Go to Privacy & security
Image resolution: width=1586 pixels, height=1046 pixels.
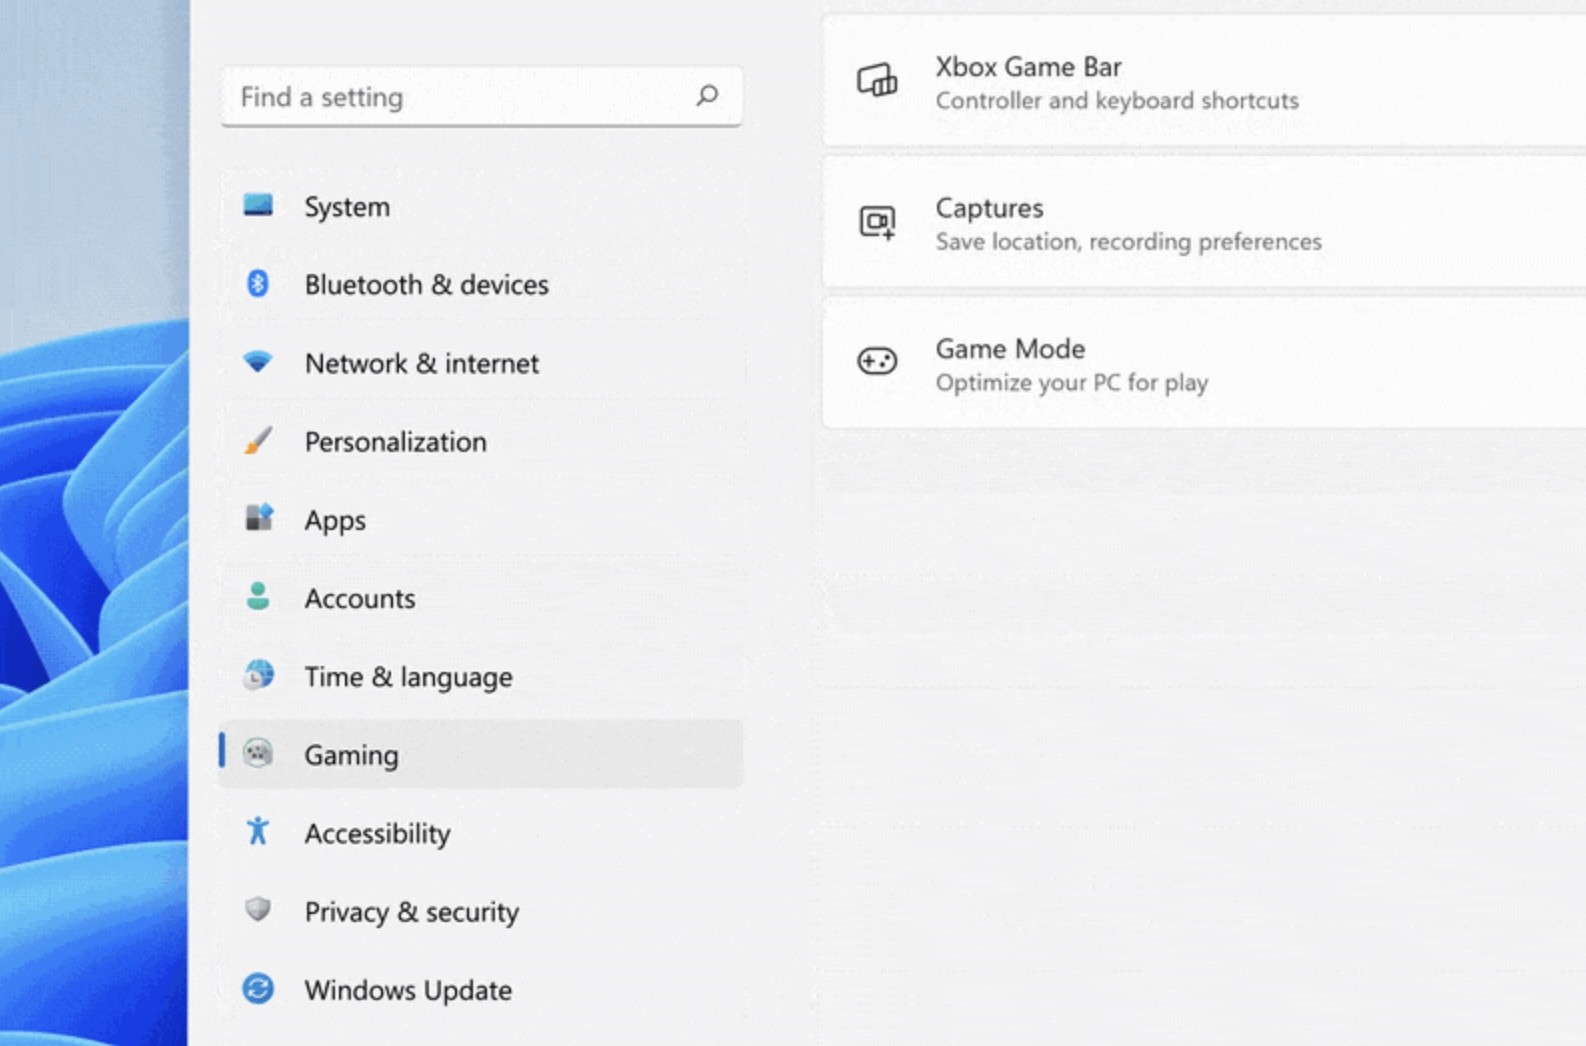pos(481,911)
